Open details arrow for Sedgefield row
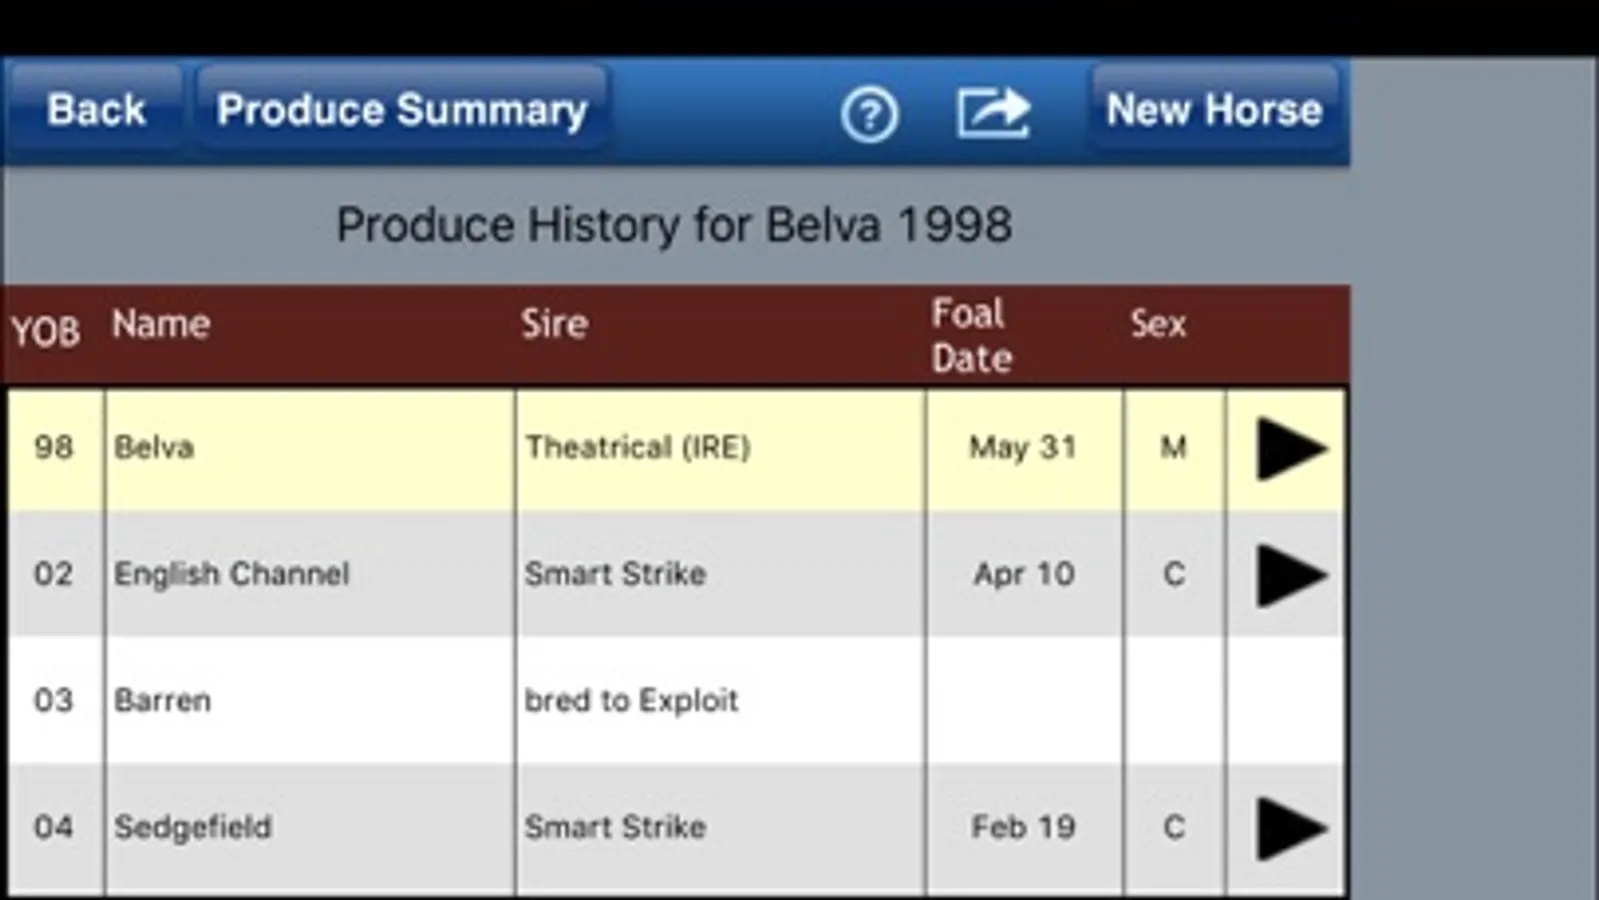The height and width of the screenshot is (900, 1599). click(1290, 828)
